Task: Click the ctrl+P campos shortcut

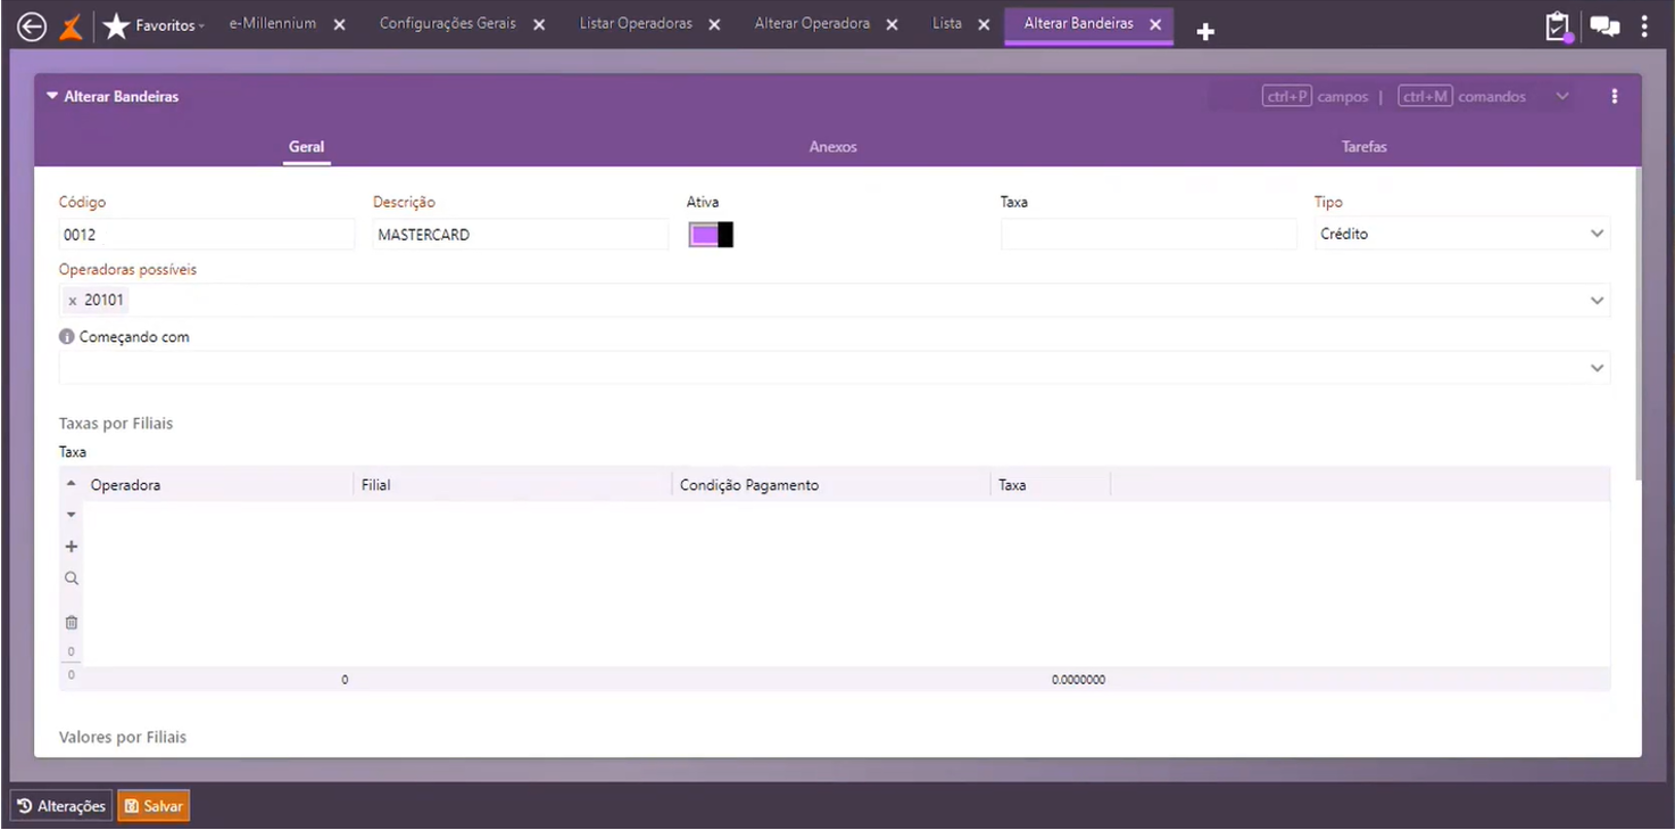Action: click(x=1315, y=96)
